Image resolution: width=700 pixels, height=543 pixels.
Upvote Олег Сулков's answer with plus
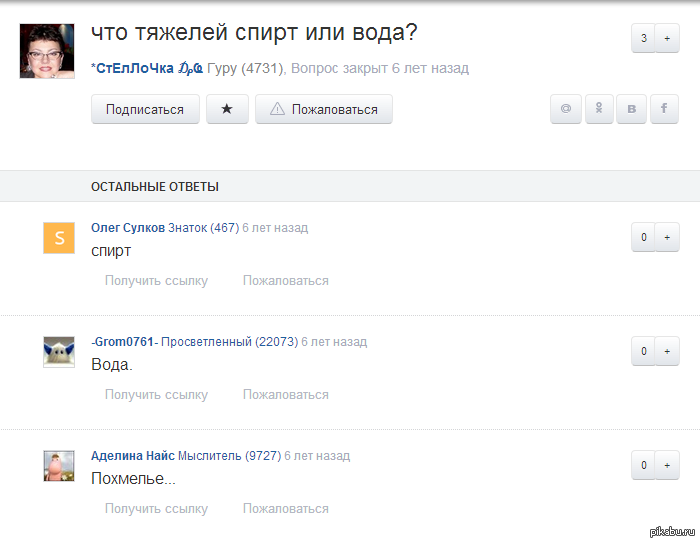click(x=667, y=237)
